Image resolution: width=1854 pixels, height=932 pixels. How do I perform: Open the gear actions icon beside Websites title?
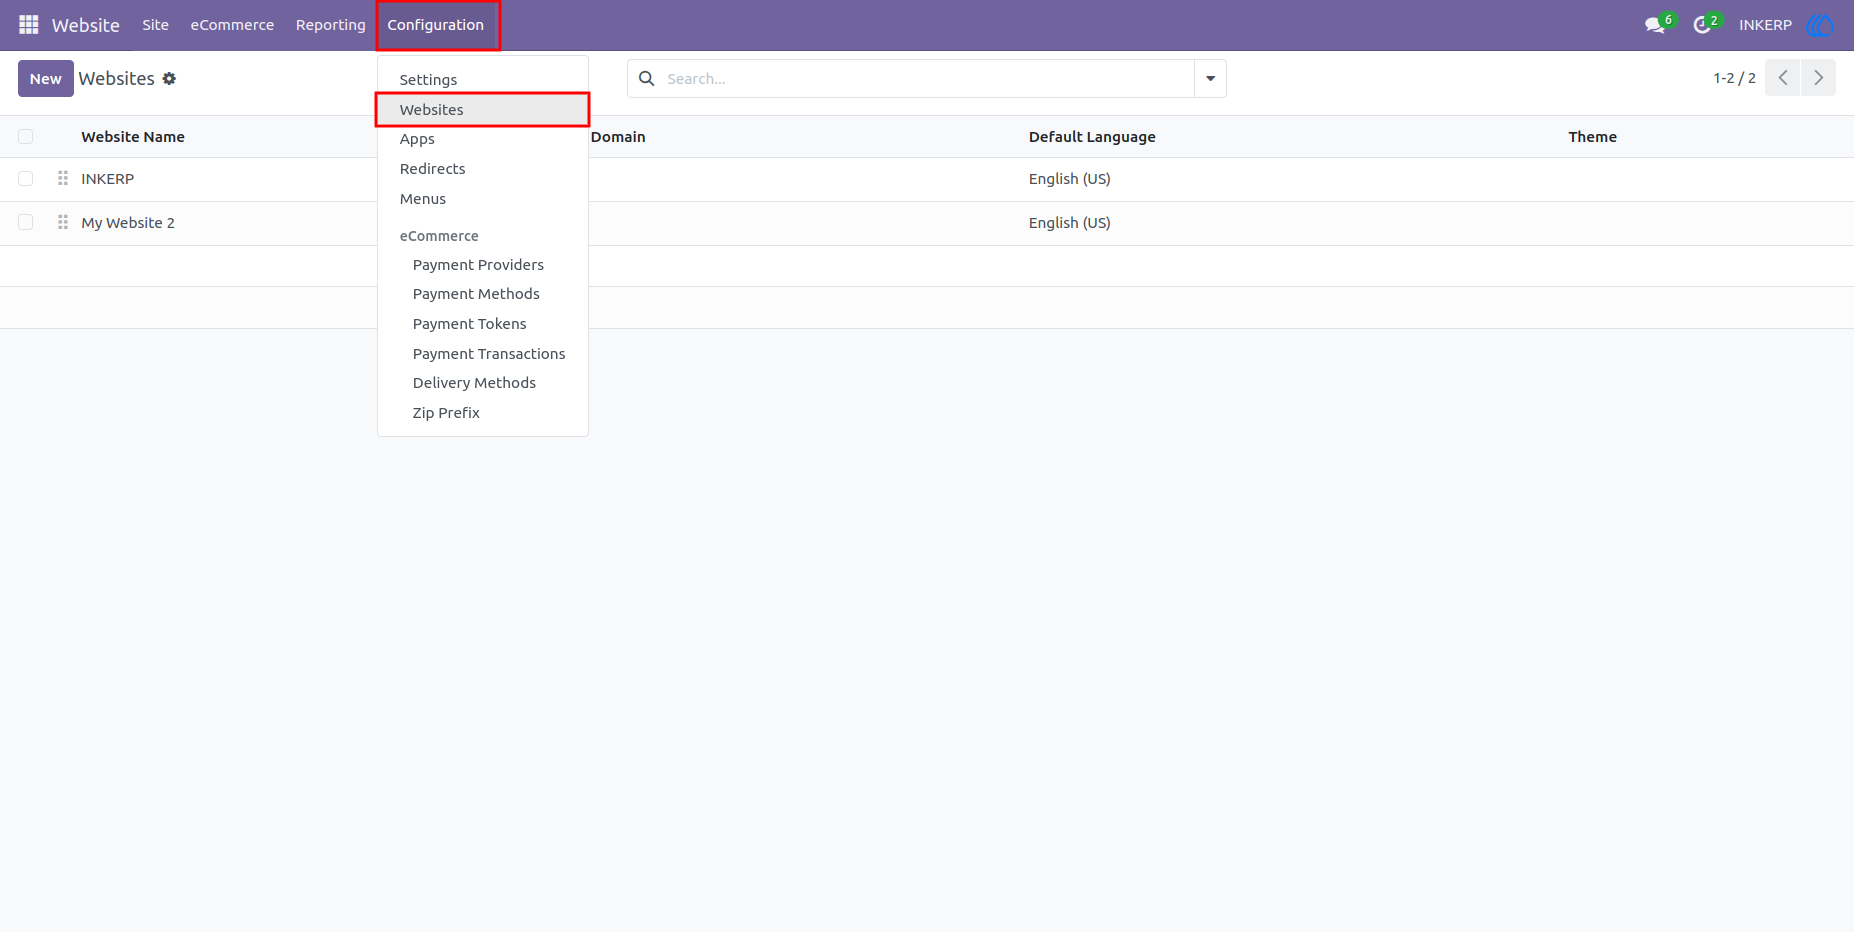tap(169, 79)
